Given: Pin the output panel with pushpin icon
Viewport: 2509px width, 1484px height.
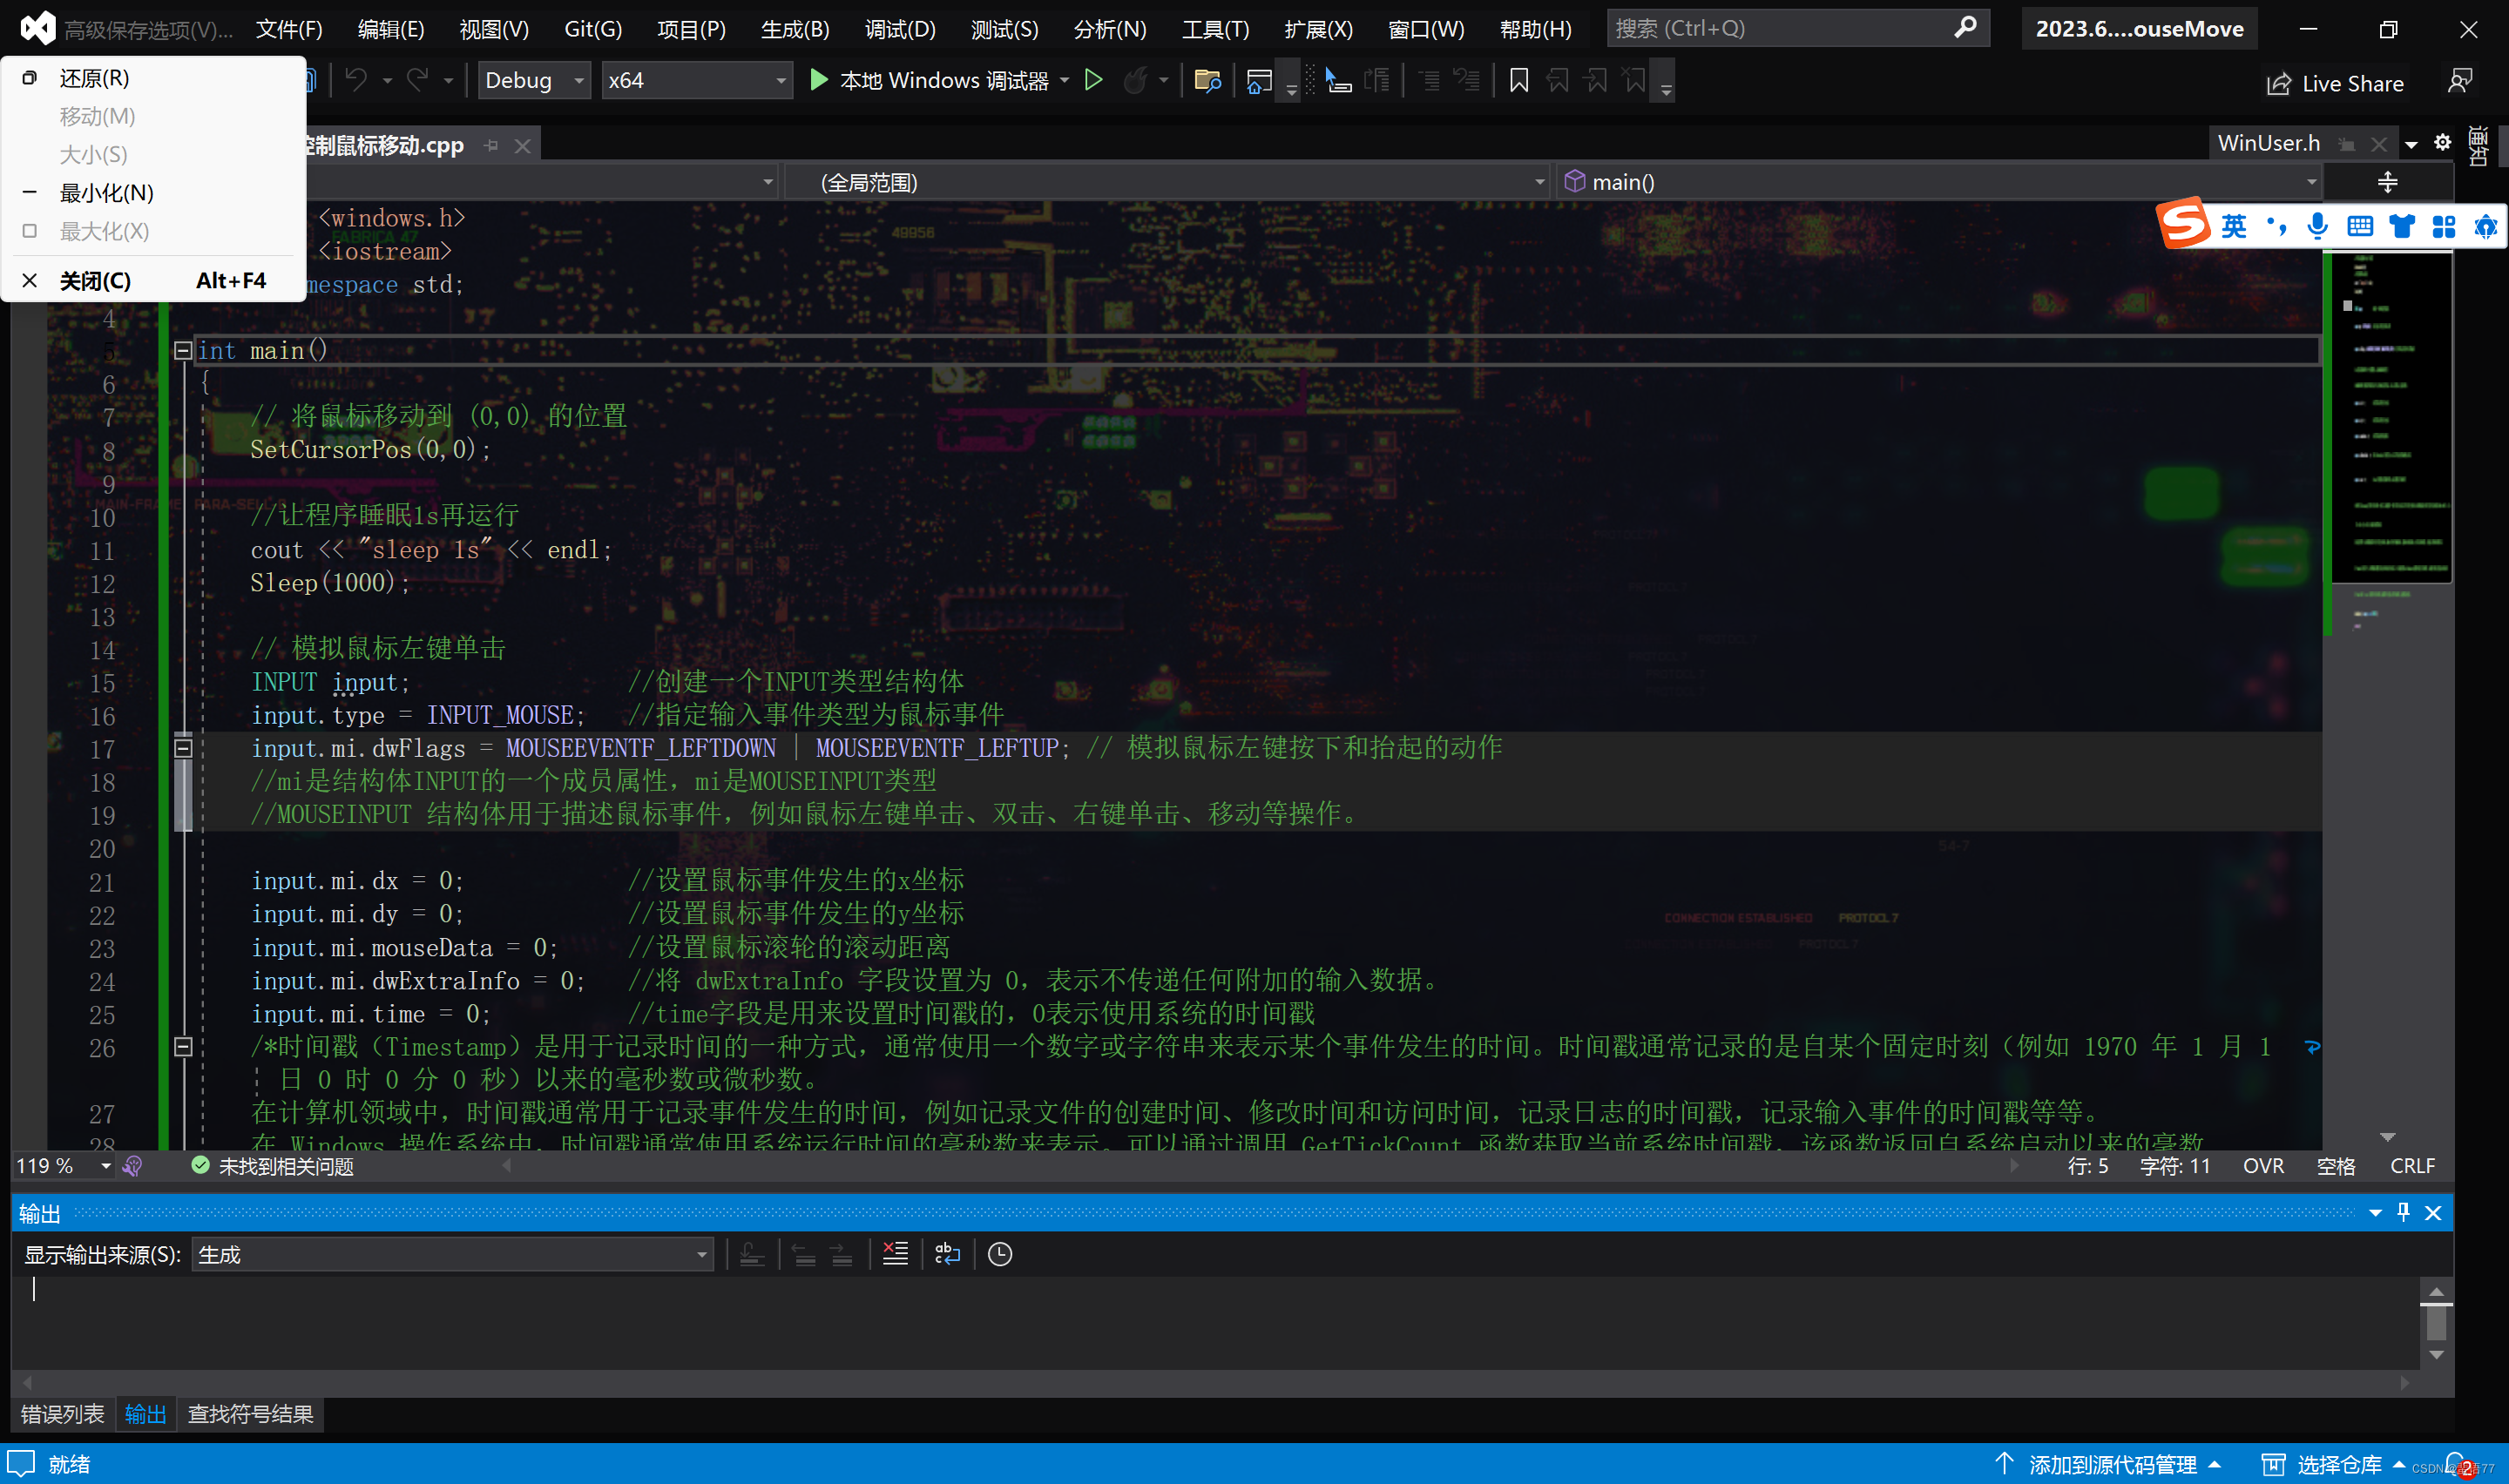Looking at the screenshot, I should (2403, 1213).
